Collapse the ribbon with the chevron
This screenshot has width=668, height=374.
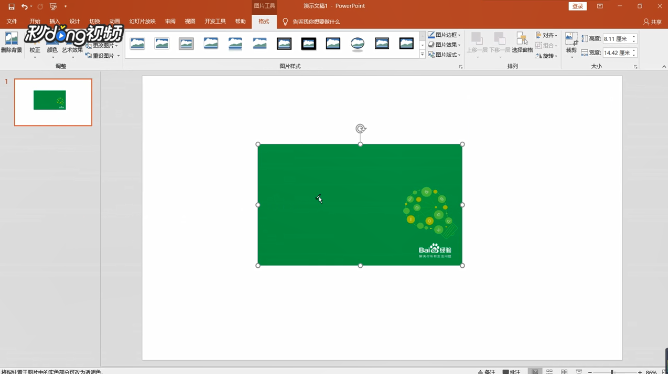pos(663,67)
